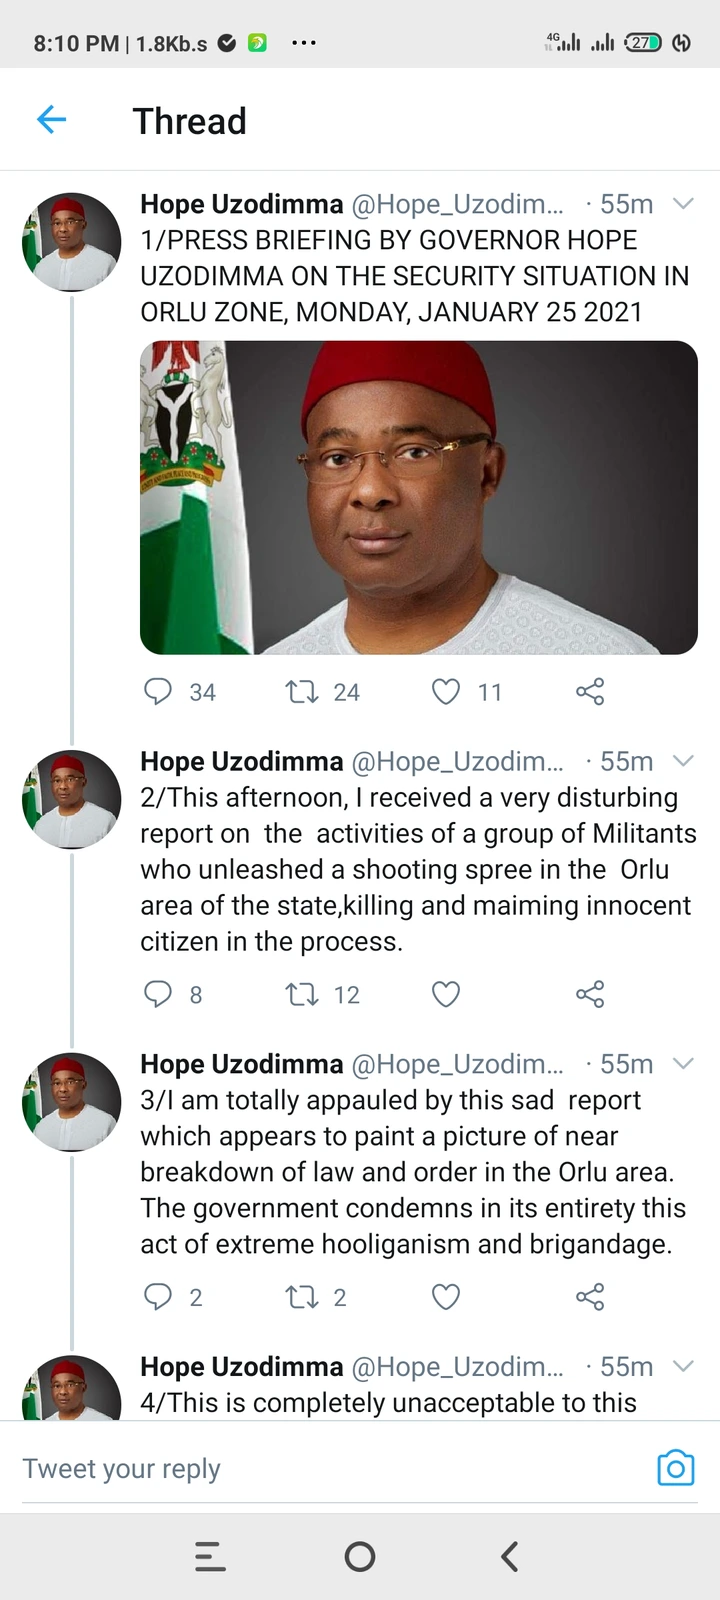Open the camera icon in reply bar
The width and height of the screenshot is (720, 1600).
(676, 1467)
